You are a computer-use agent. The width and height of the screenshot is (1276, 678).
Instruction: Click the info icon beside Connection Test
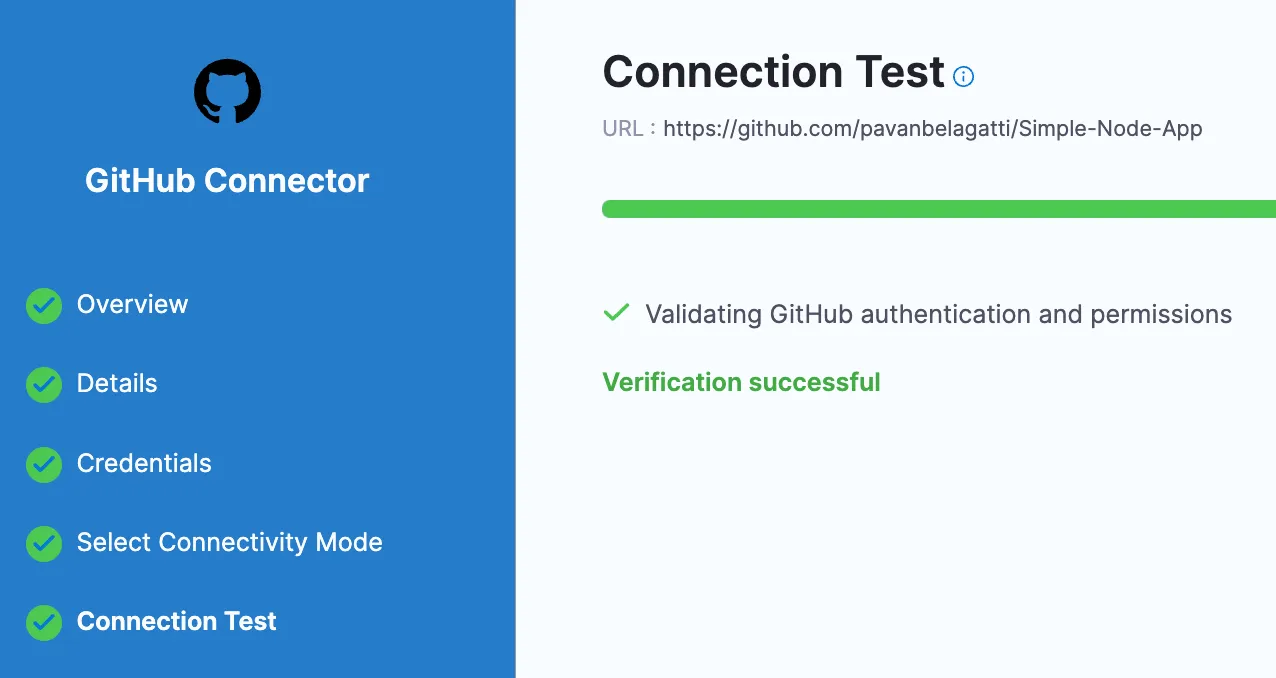pyautogui.click(x=963, y=76)
